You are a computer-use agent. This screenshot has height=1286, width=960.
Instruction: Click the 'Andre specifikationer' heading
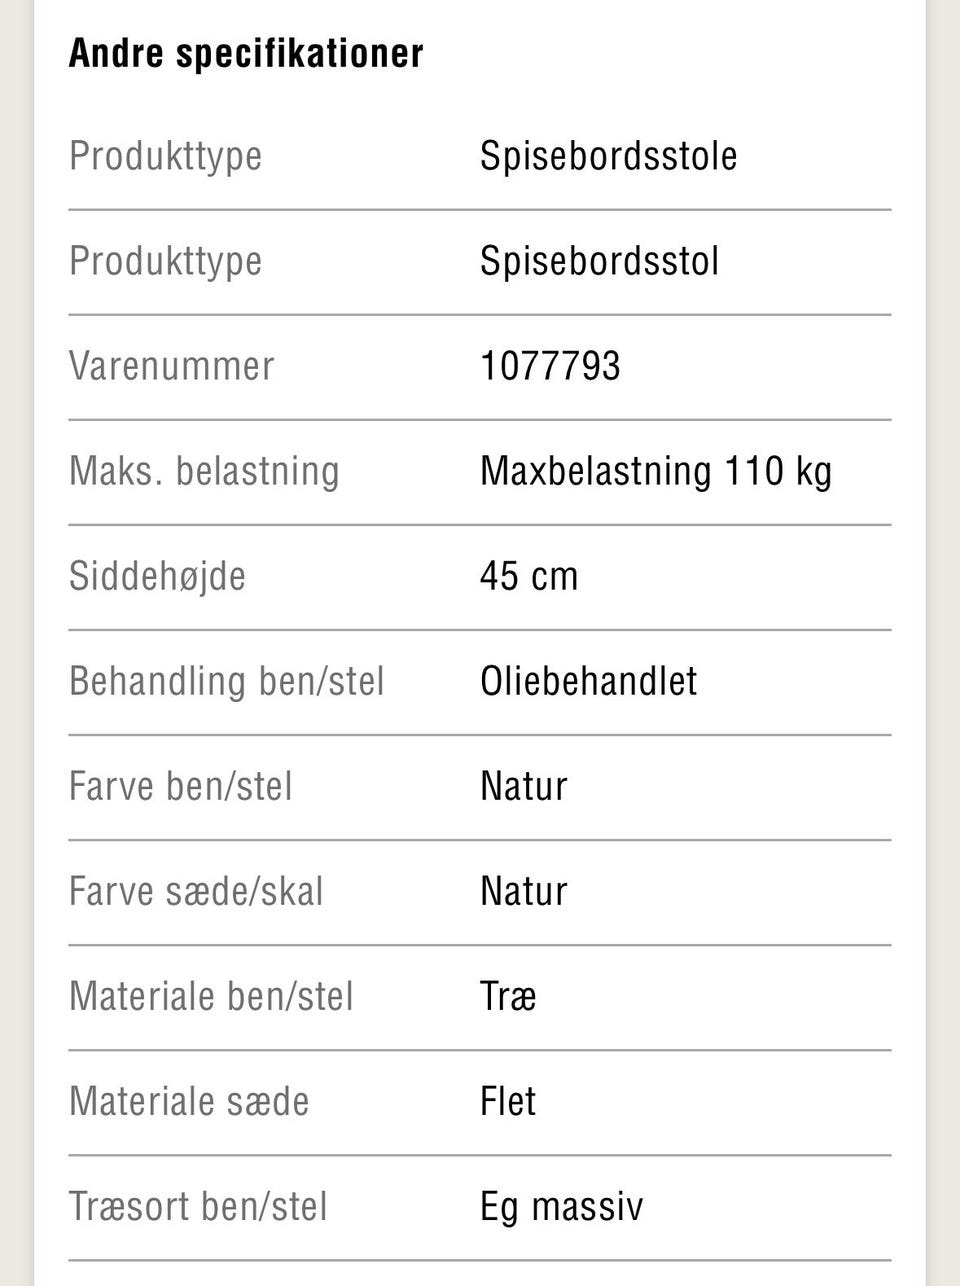pyautogui.click(x=246, y=54)
